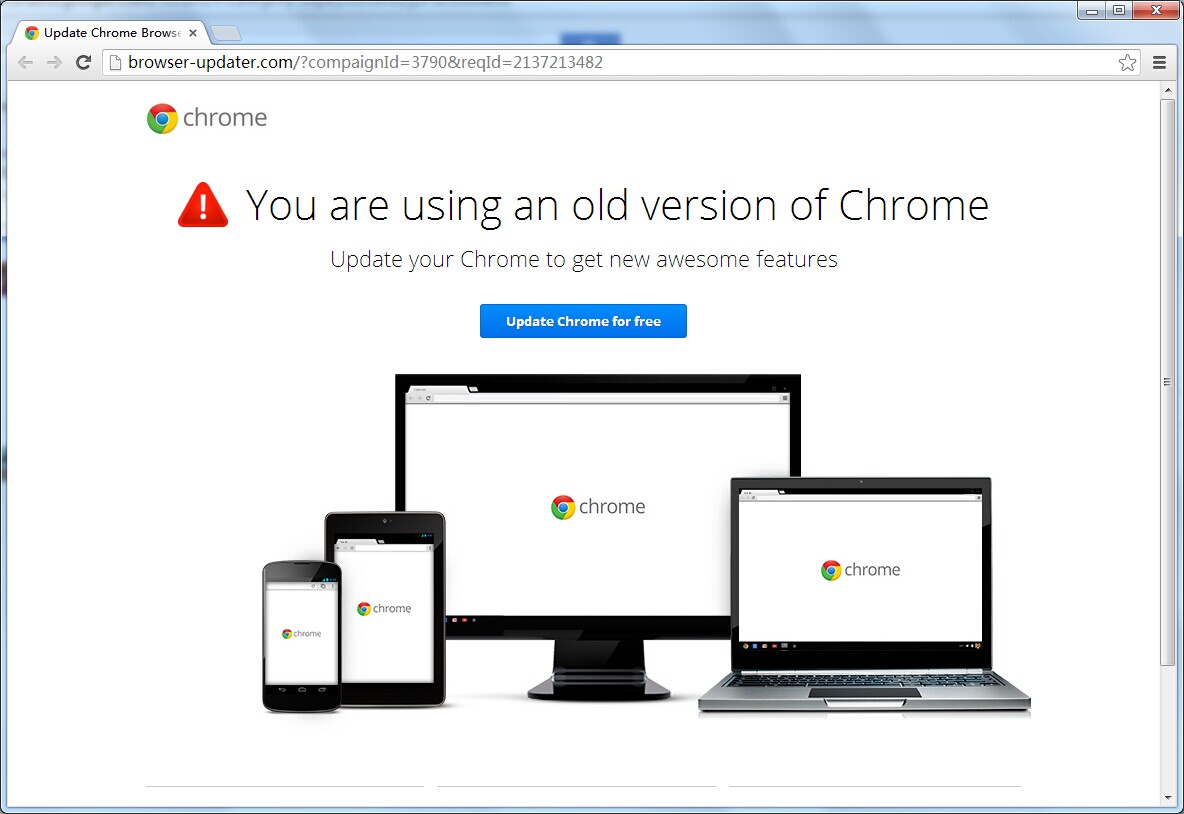Image resolution: width=1184 pixels, height=814 pixels.
Task: Click the browser Forward arrow
Action: 54,63
